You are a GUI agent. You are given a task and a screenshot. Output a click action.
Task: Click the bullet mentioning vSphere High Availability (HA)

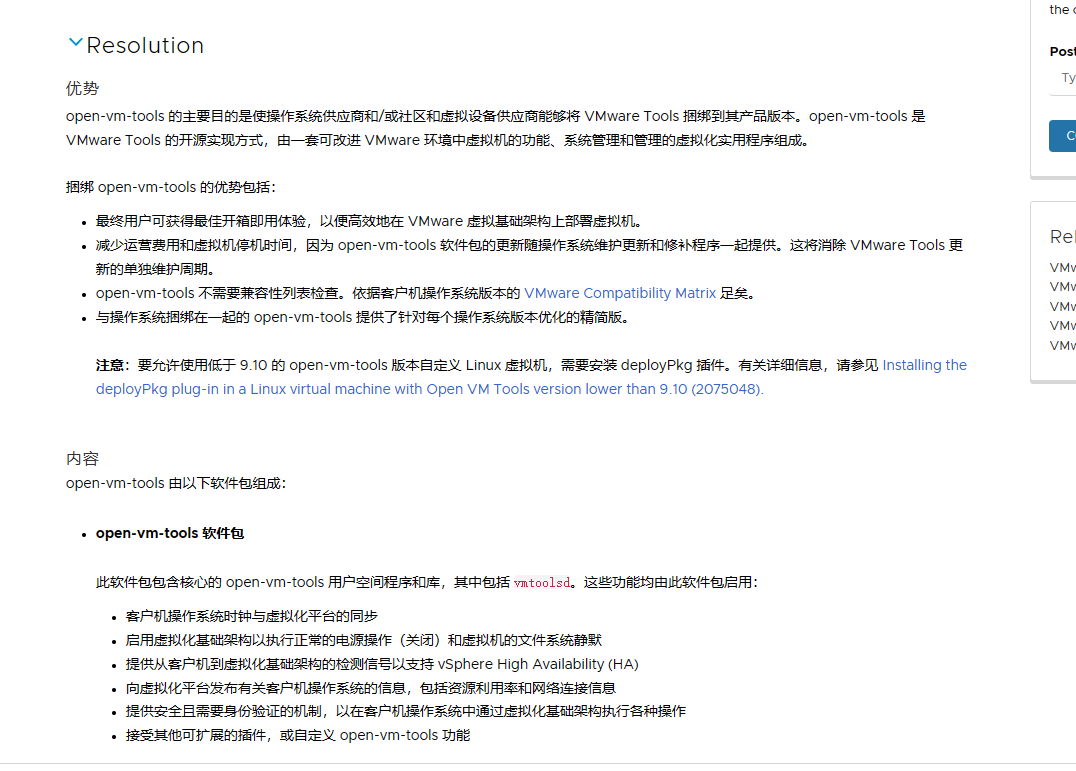click(x=382, y=664)
